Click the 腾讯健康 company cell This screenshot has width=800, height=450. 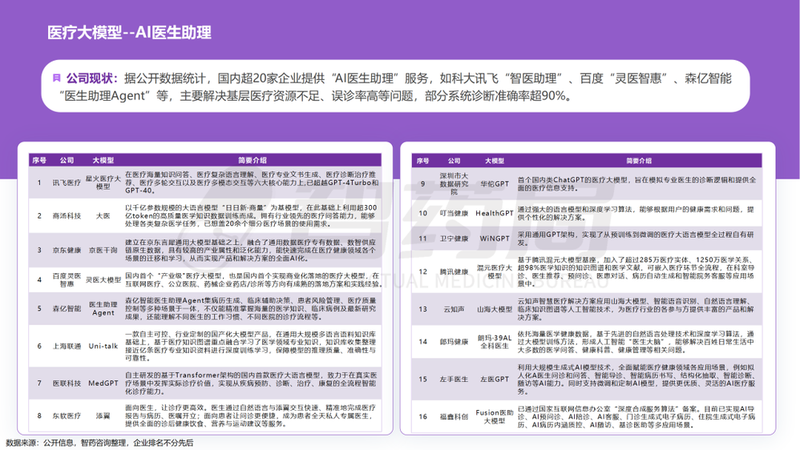(x=454, y=271)
